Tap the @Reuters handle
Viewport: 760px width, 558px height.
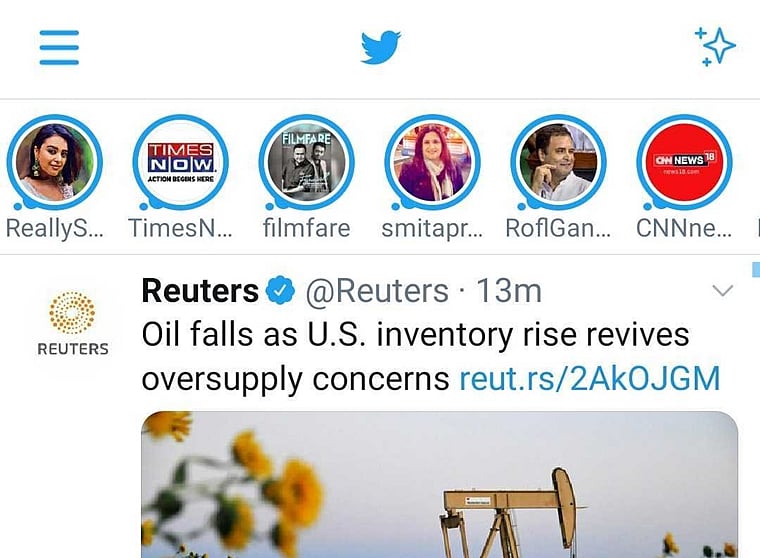376,291
